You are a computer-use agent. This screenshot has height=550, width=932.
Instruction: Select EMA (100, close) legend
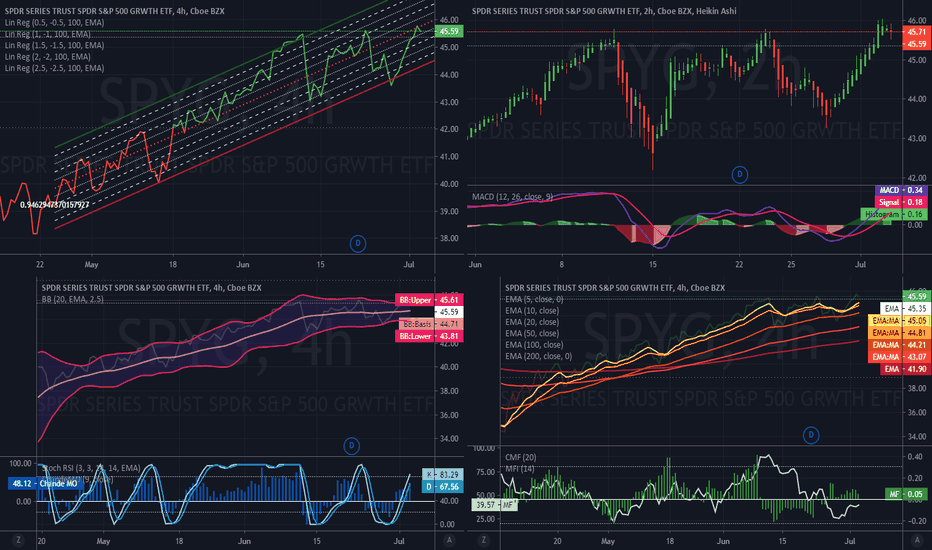tap(534, 344)
